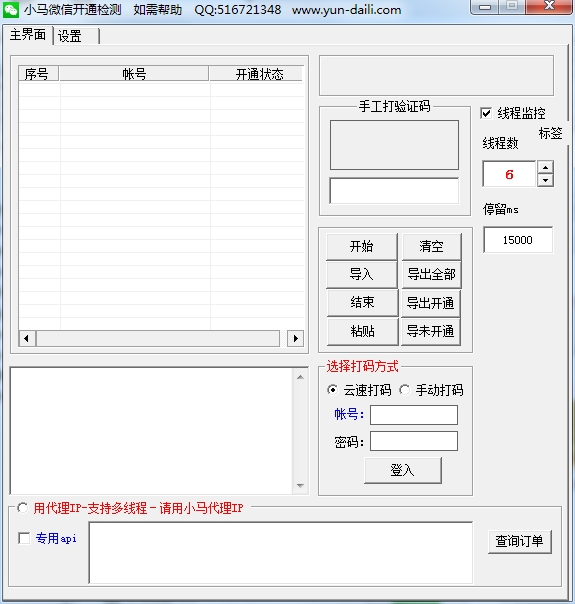Click the 导出全部 button
This screenshot has width=575, height=604.
(431, 275)
